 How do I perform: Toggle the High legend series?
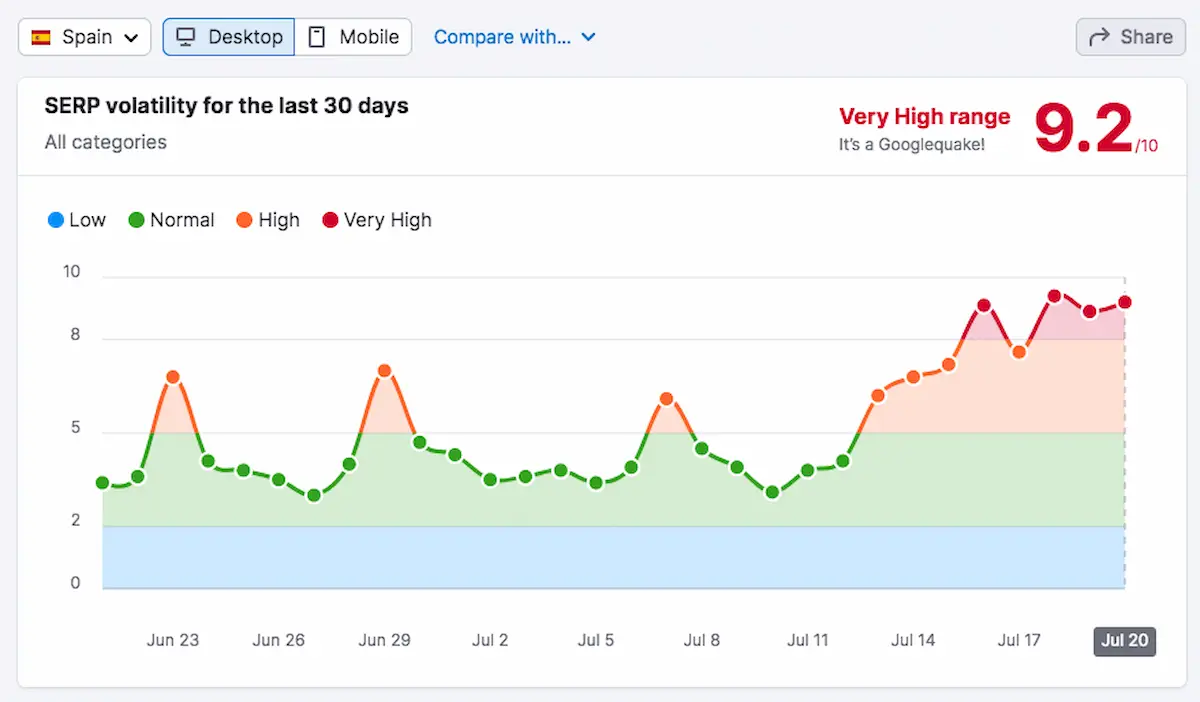point(268,220)
